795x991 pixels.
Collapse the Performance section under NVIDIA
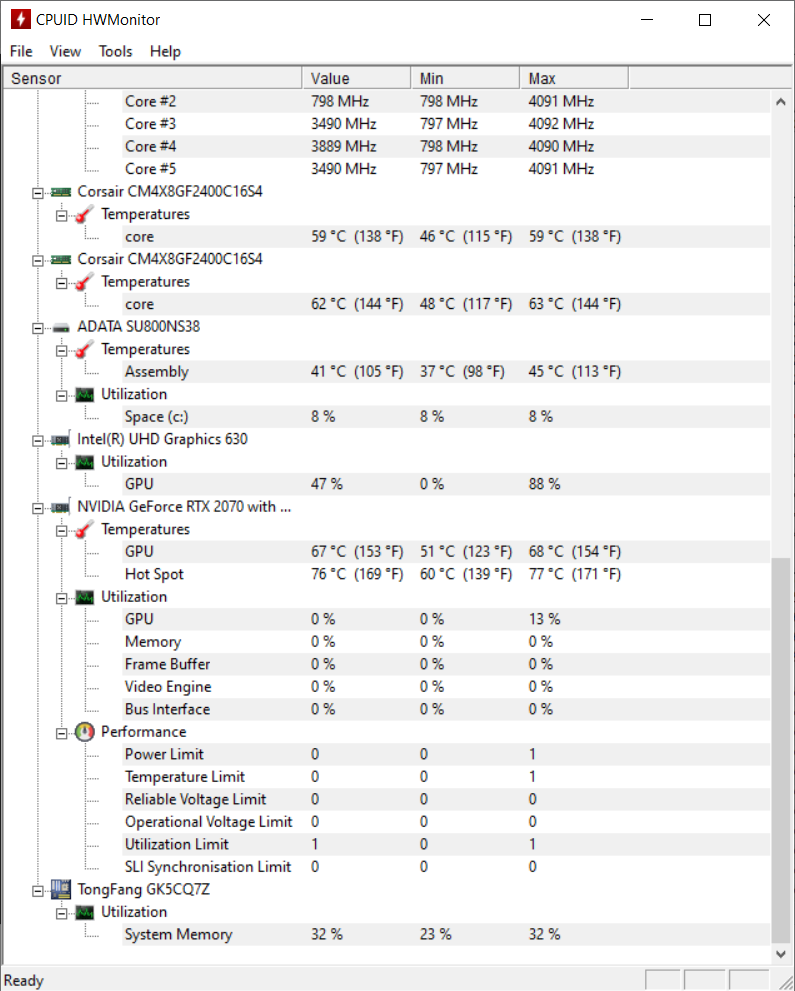click(61, 733)
